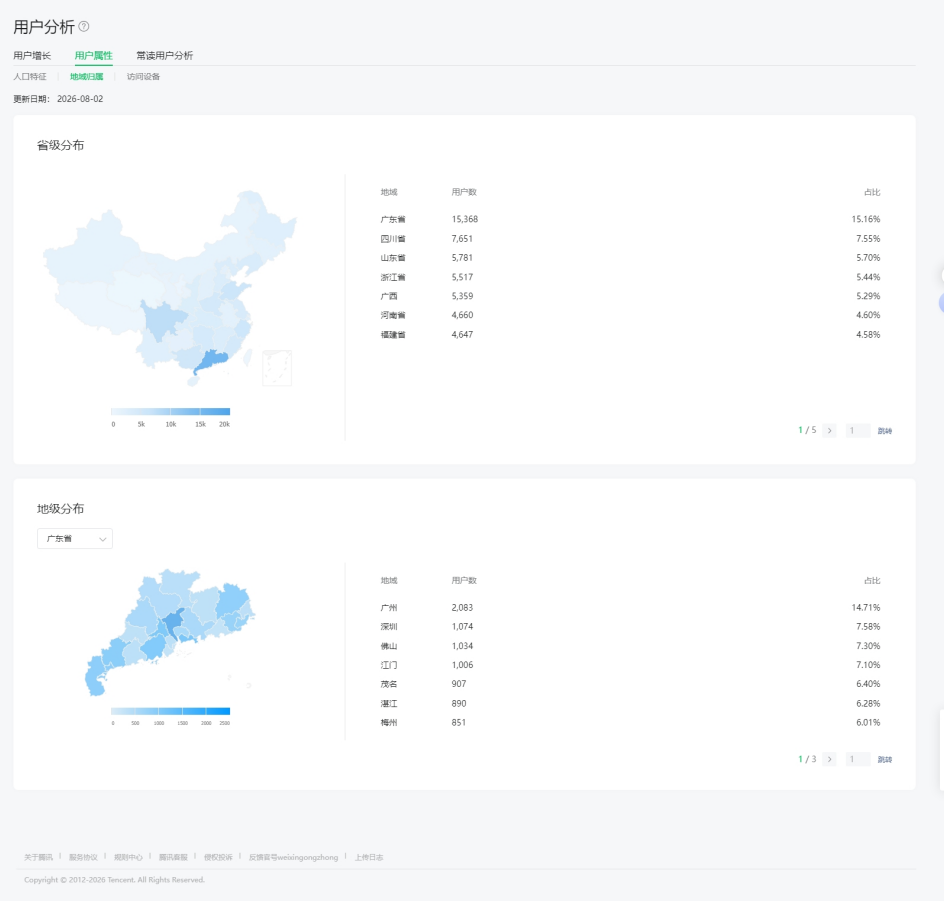Click the 省级分布 map color scale legend
This screenshot has width=944, height=901.
(x=170, y=412)
